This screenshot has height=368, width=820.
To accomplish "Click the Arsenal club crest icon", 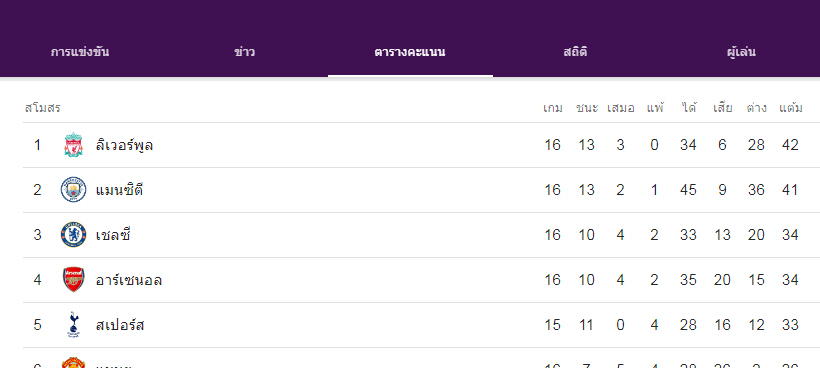I will (73, 280).
